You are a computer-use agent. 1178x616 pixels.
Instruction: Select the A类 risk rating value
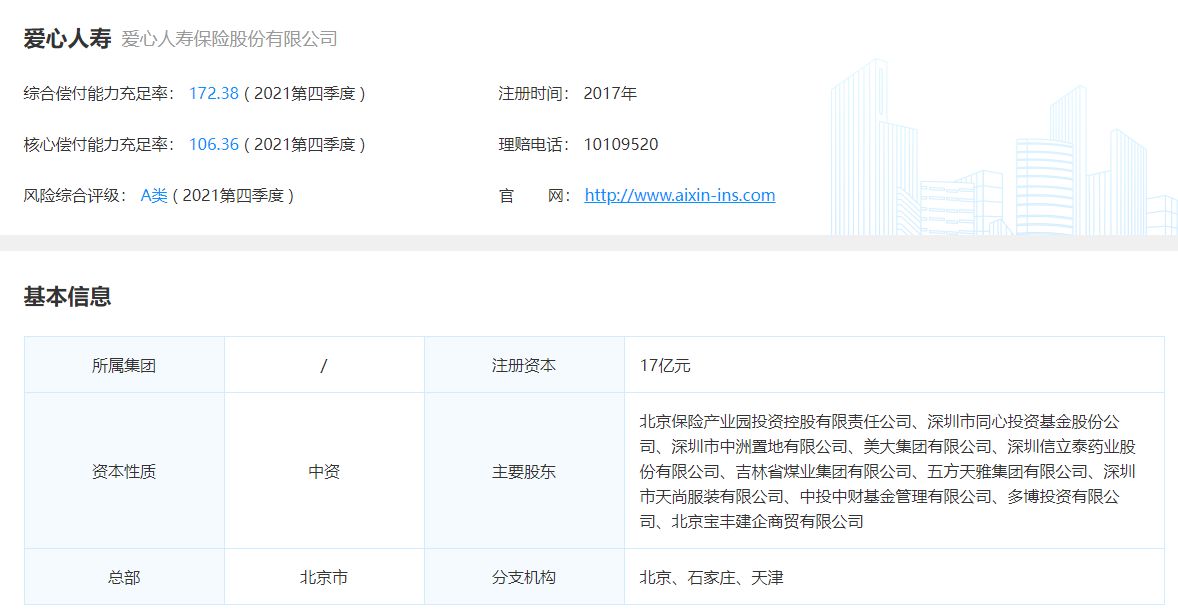pos(154,196)
